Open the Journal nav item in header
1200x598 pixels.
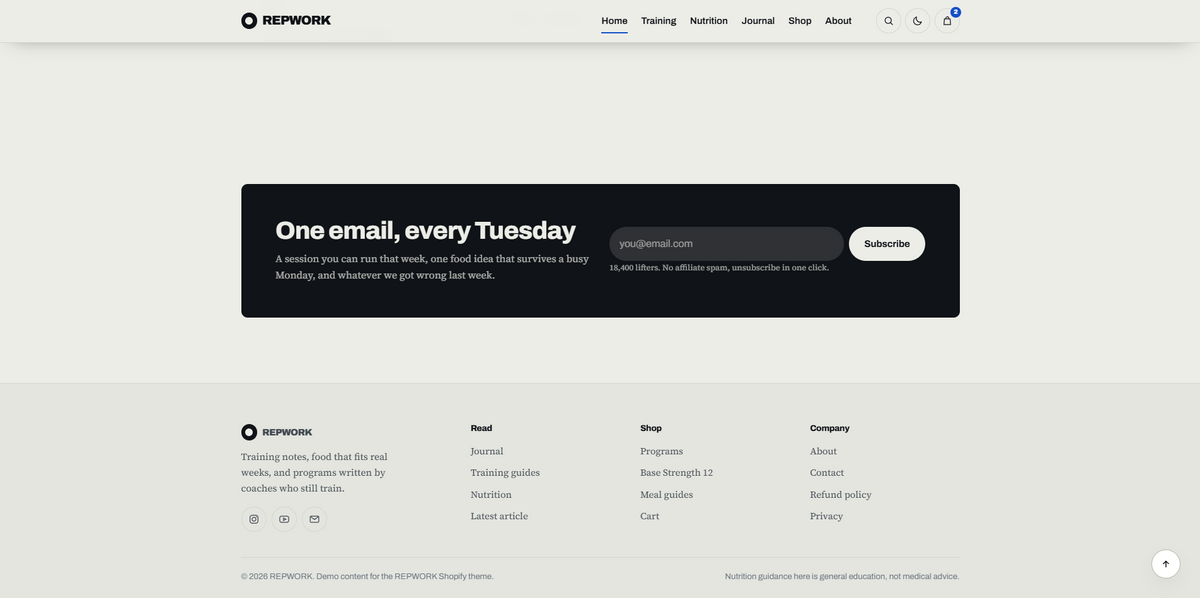pos(758,21)
